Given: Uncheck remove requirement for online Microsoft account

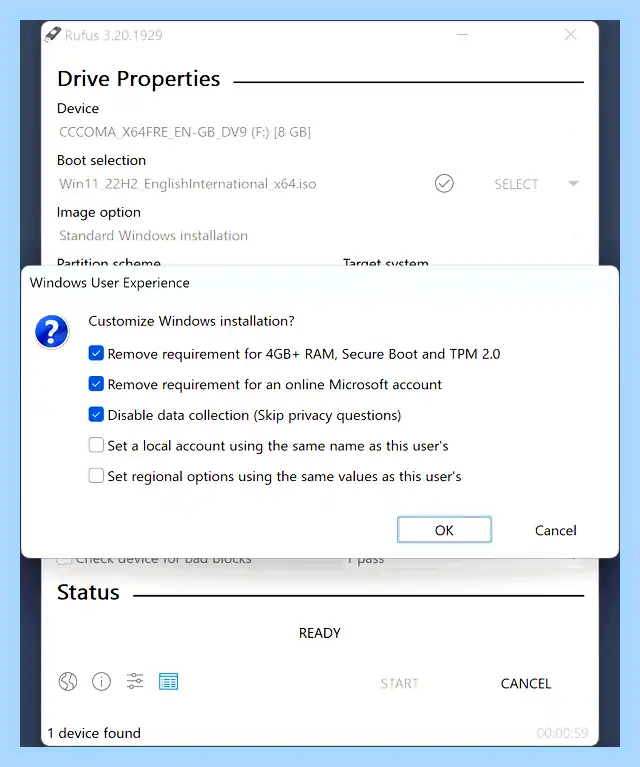Looking at the screenshot, I should point(96,384).
